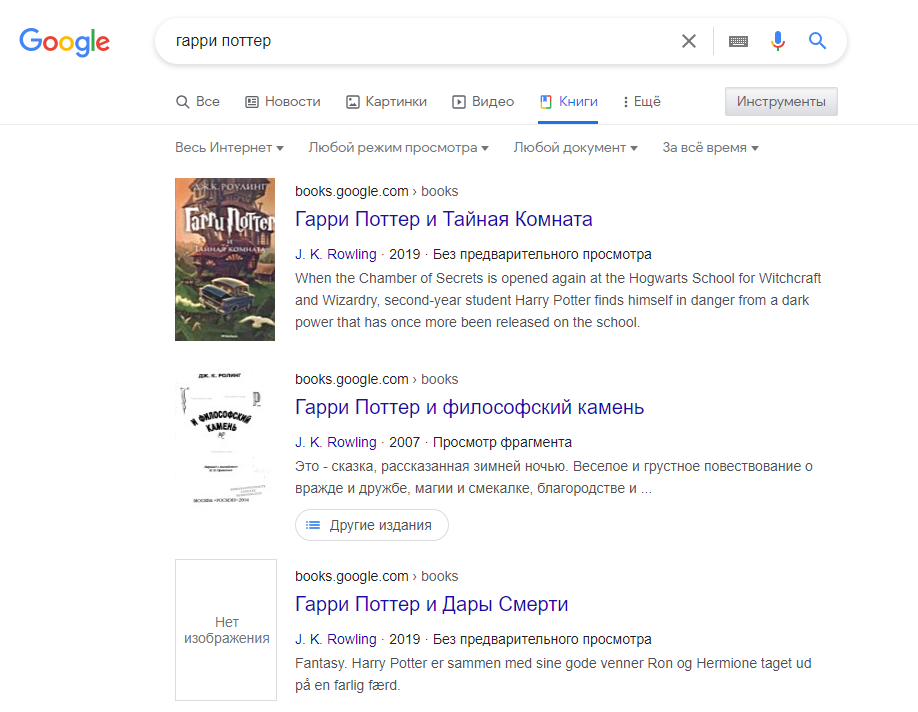Click books.google.com URL above философский камень
The width and height of the screenshot is (918, 712).
point(376,379)
